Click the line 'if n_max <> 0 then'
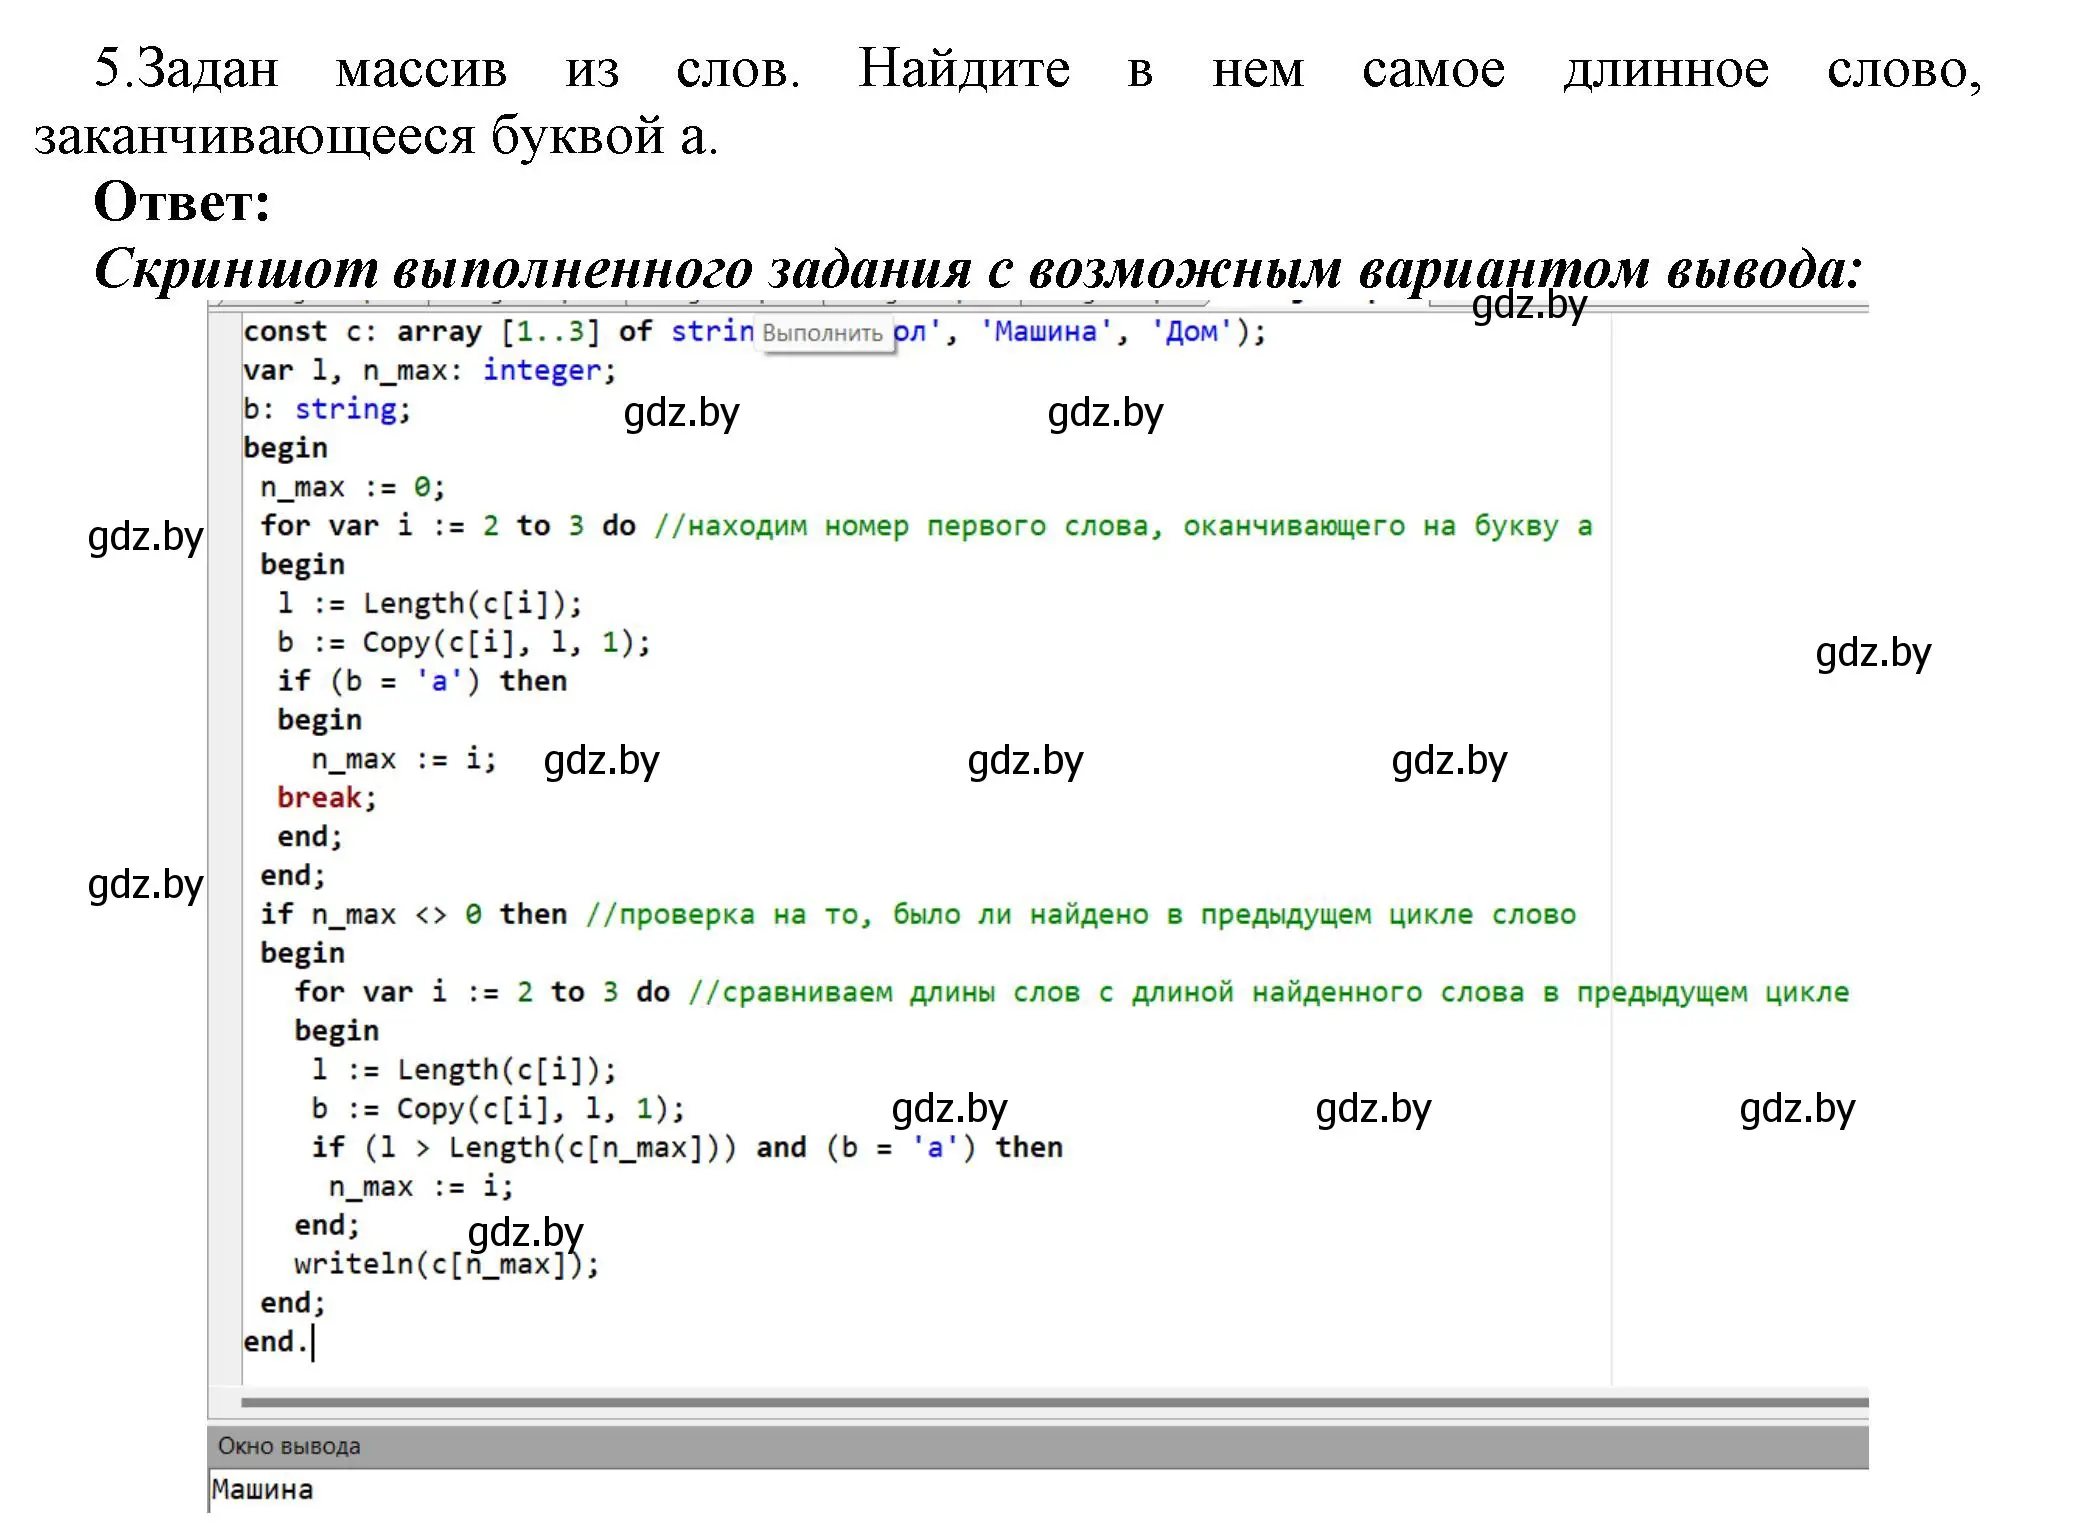Screen dimensions: 2096x1533 (414, 914)
